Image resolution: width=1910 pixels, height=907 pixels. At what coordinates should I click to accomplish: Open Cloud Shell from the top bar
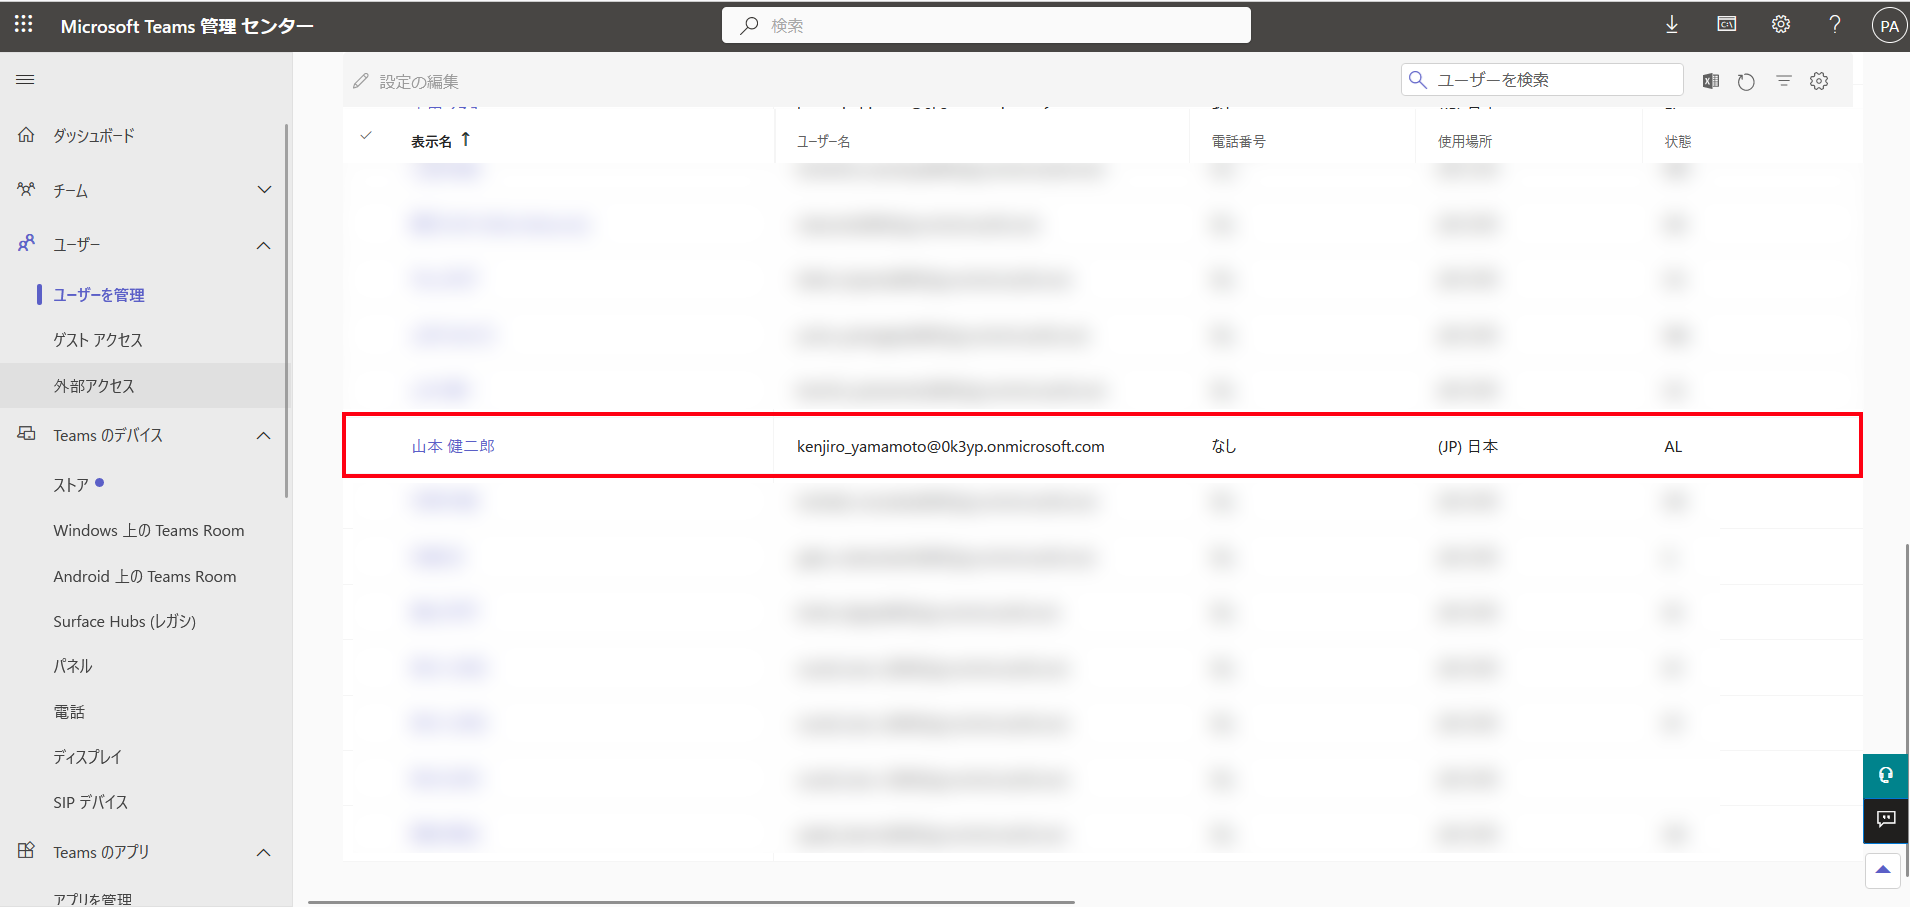point(1727,25)
